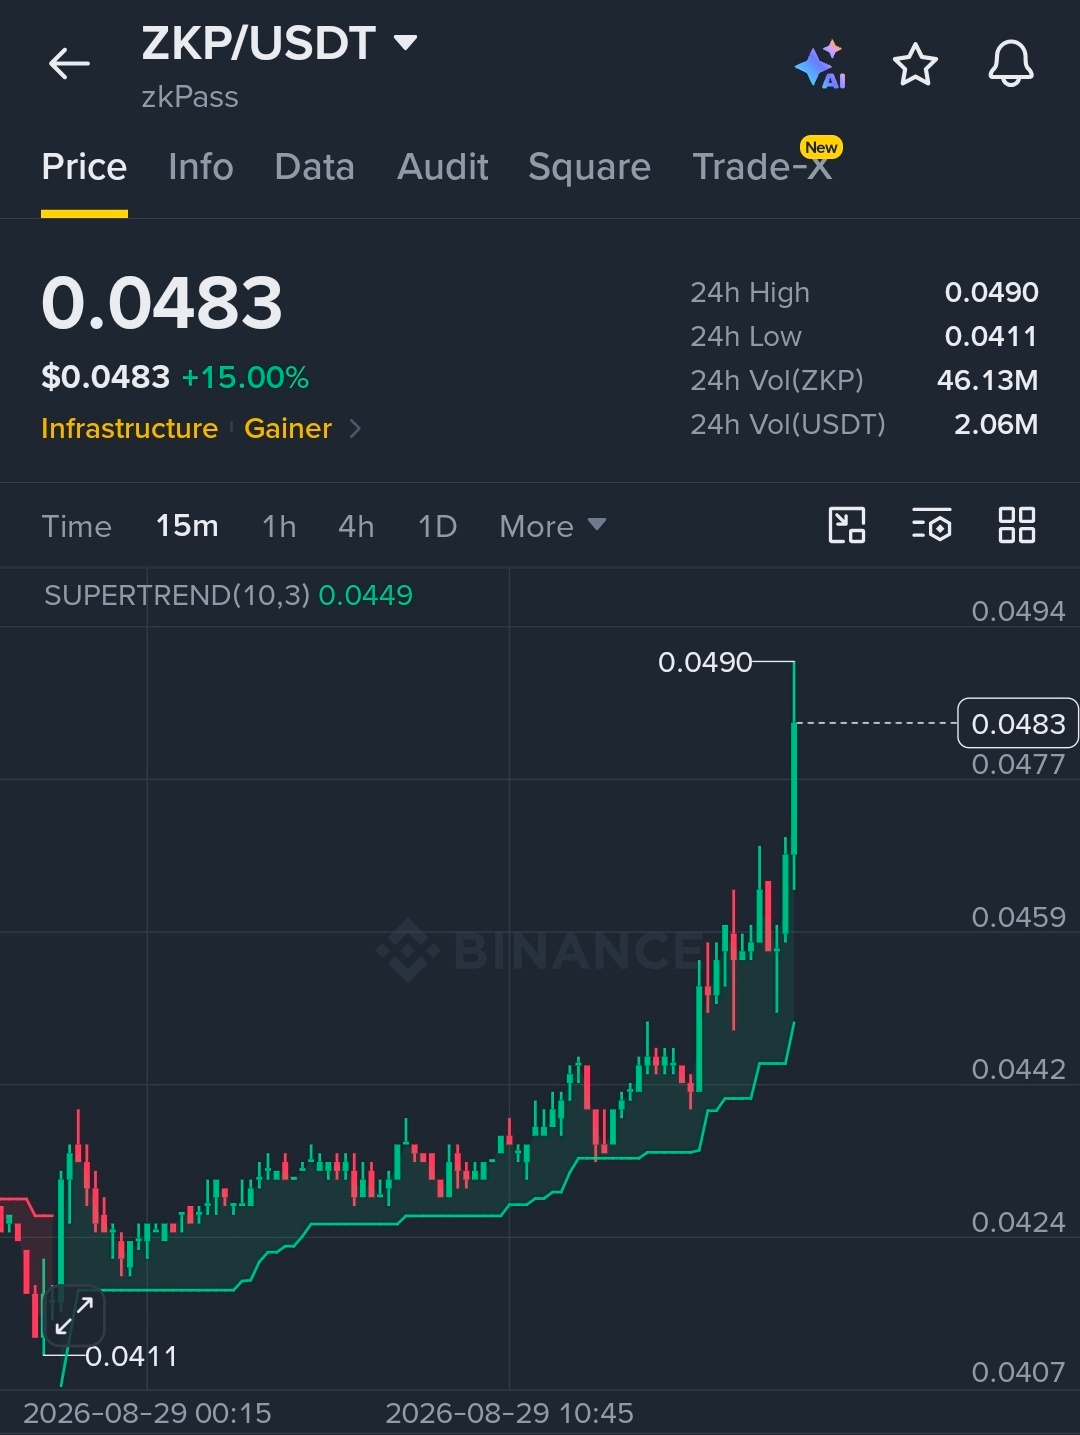Add ZKP/USDT to favorites with star
This screenshot has height=1435, width=1080.
915,65
